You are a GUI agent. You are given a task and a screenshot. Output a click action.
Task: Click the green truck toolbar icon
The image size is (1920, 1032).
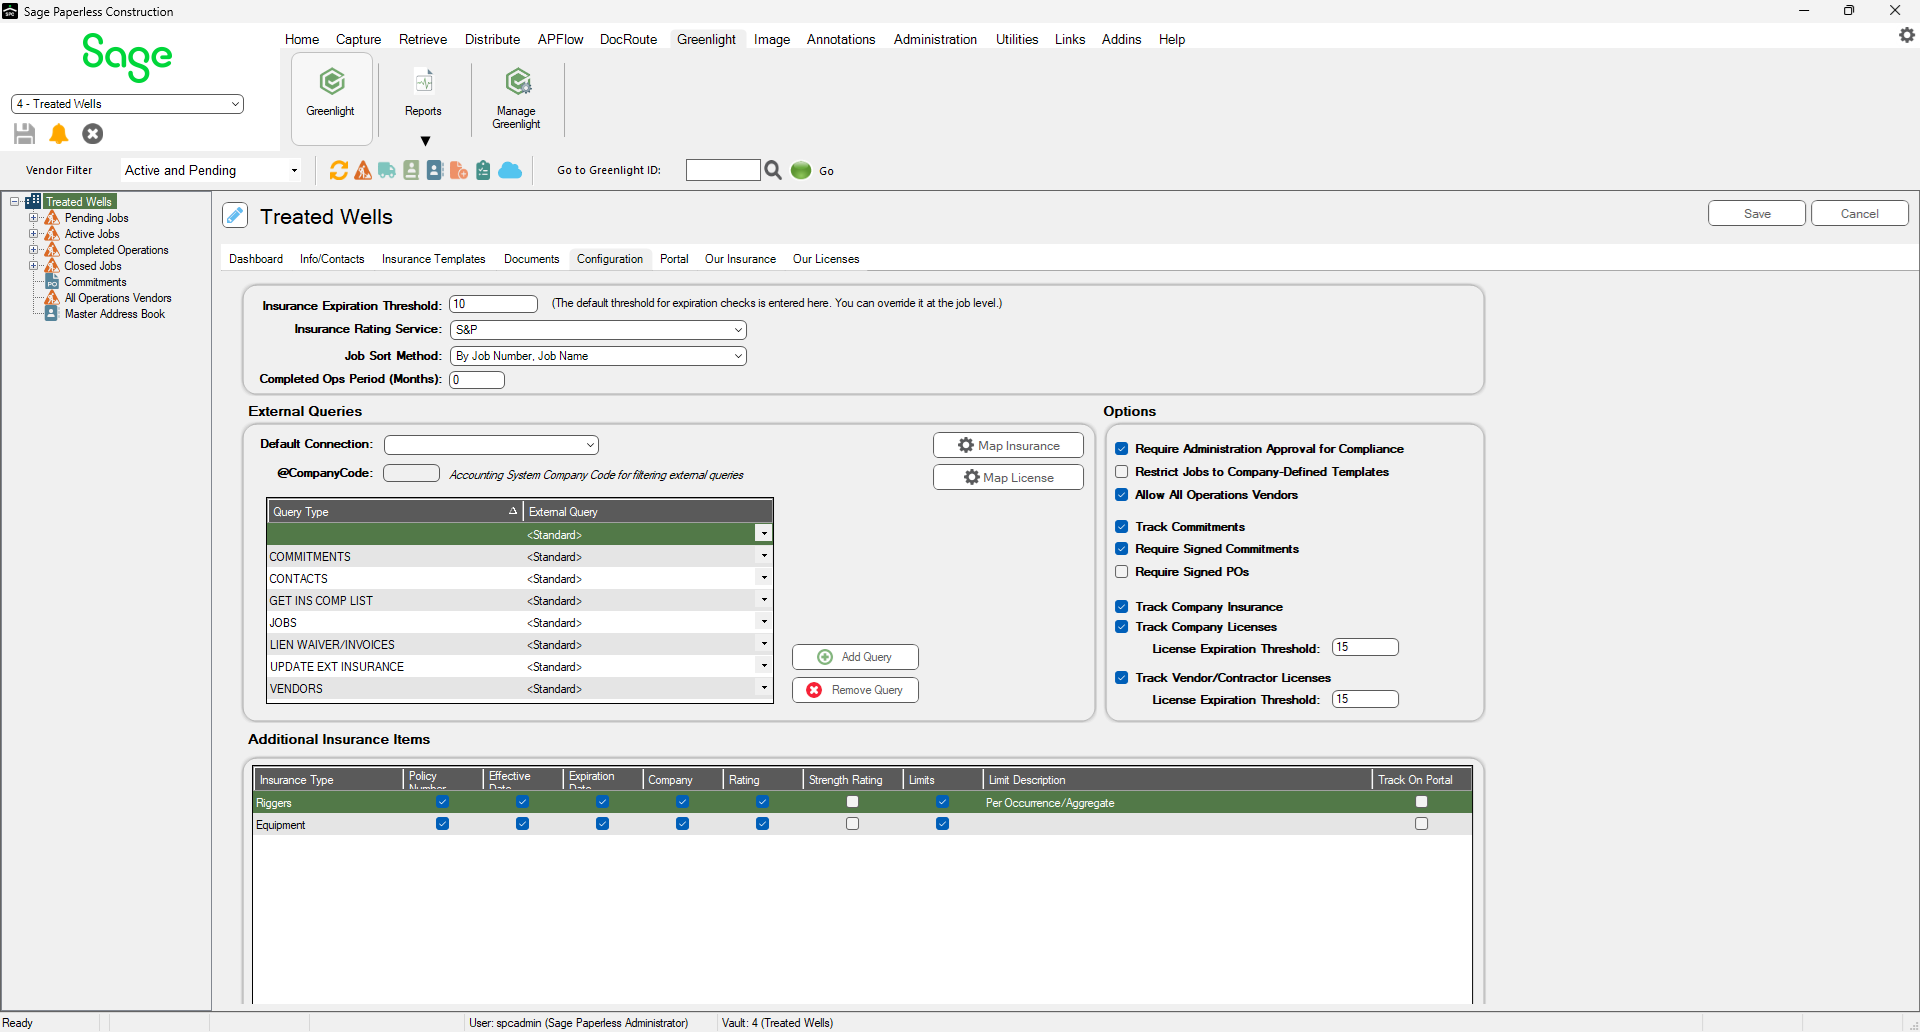(x=387, y=170)
